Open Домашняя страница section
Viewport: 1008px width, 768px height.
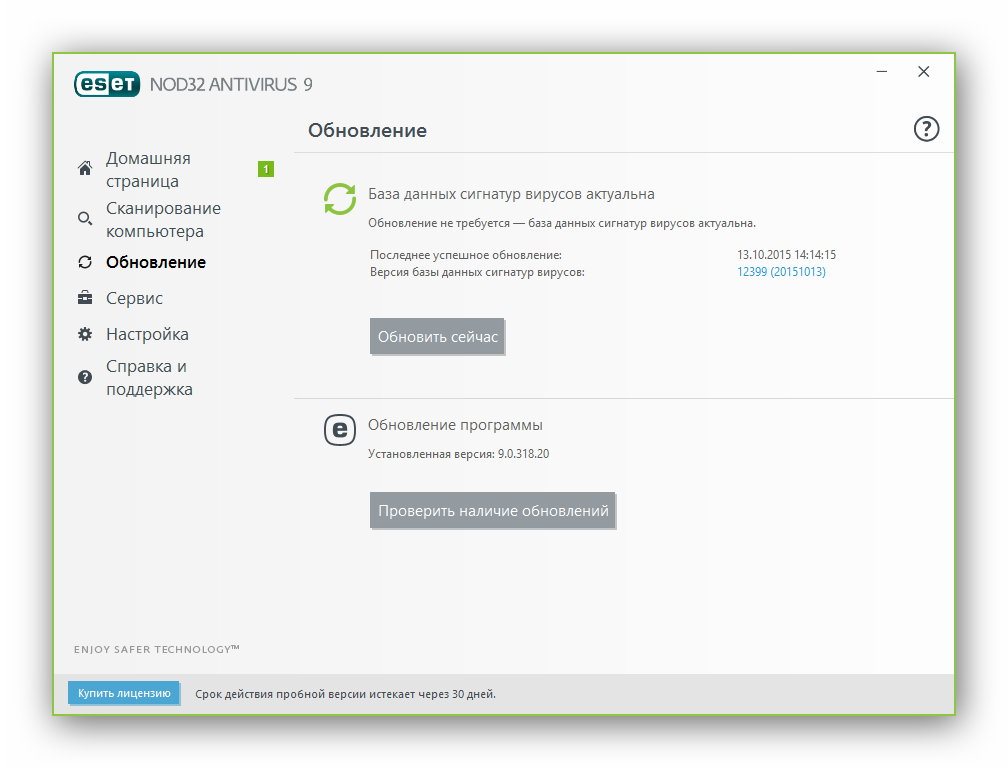coord(148,169)
